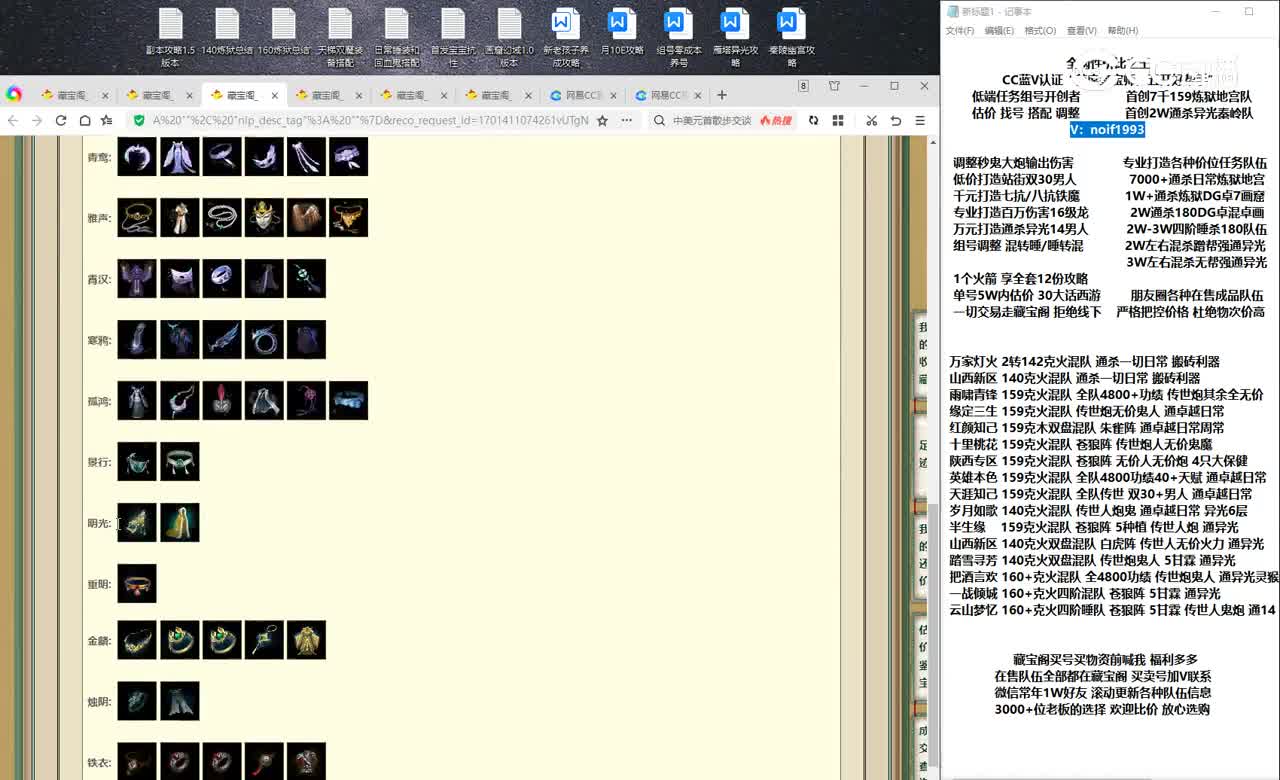
Task: Click last item icon in 金麟 row
Action: [x=306, y=640]
